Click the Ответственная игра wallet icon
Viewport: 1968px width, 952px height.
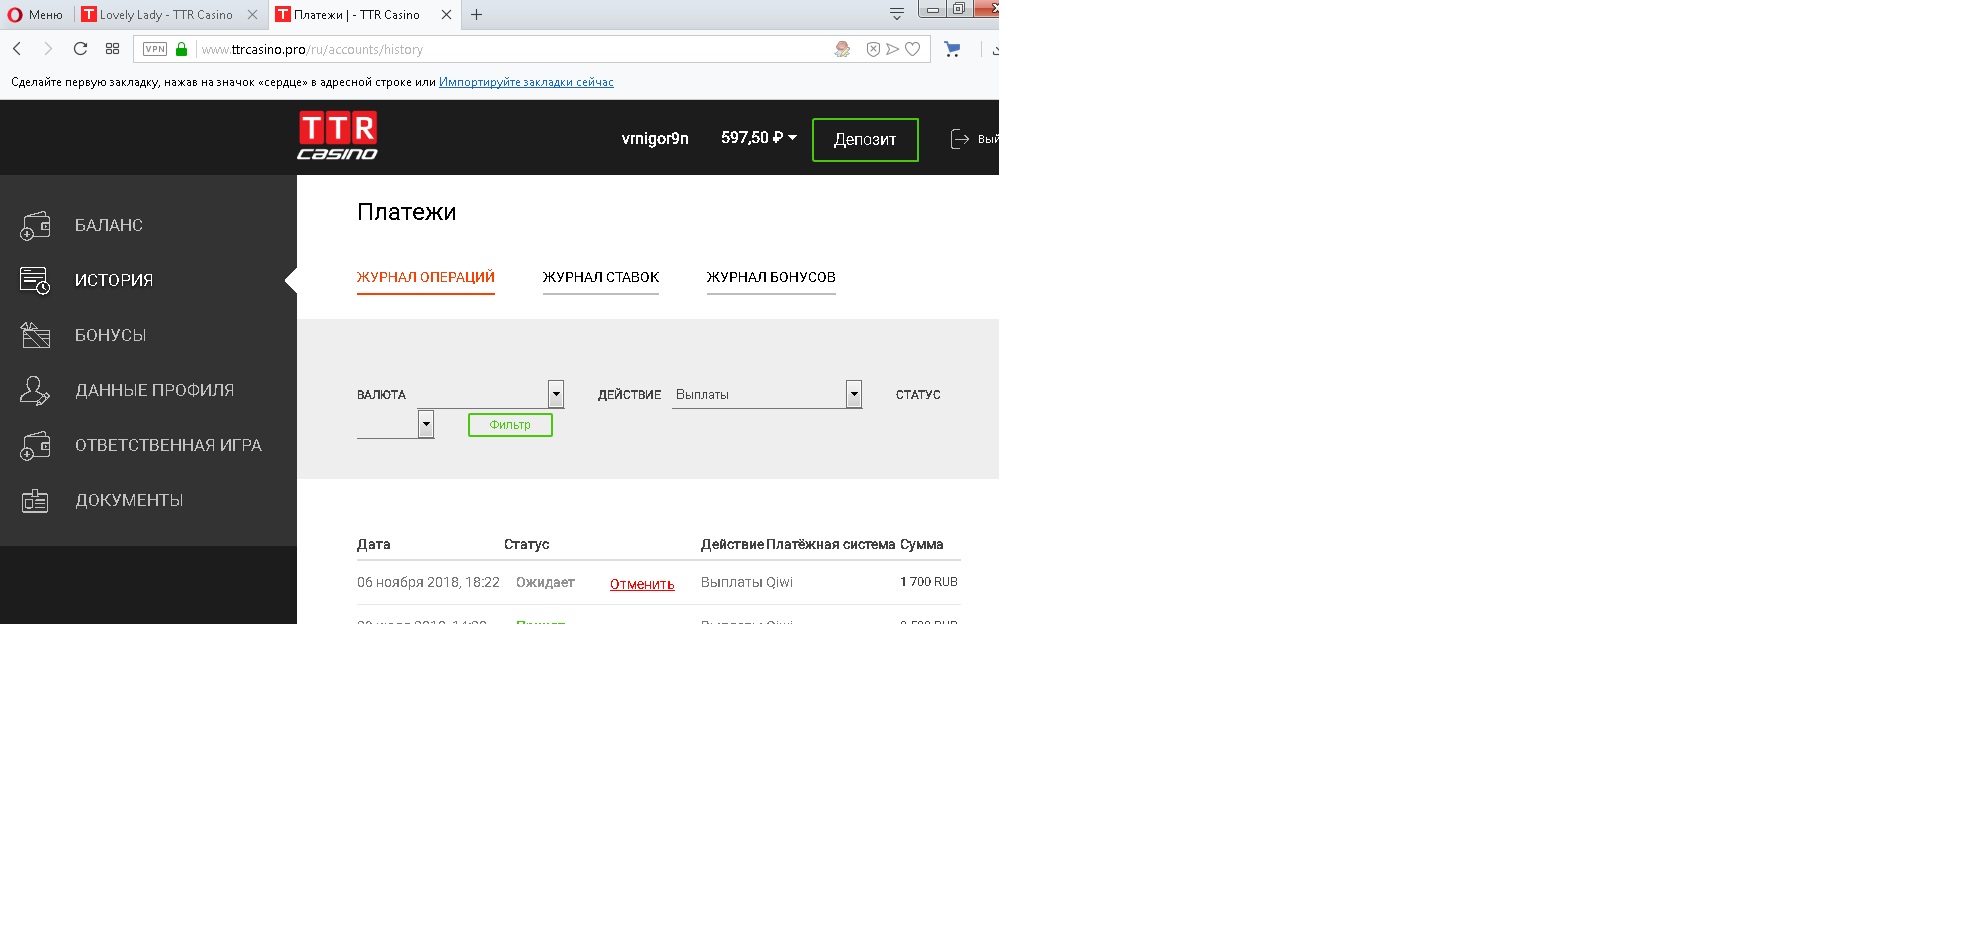tap(35, 446)
